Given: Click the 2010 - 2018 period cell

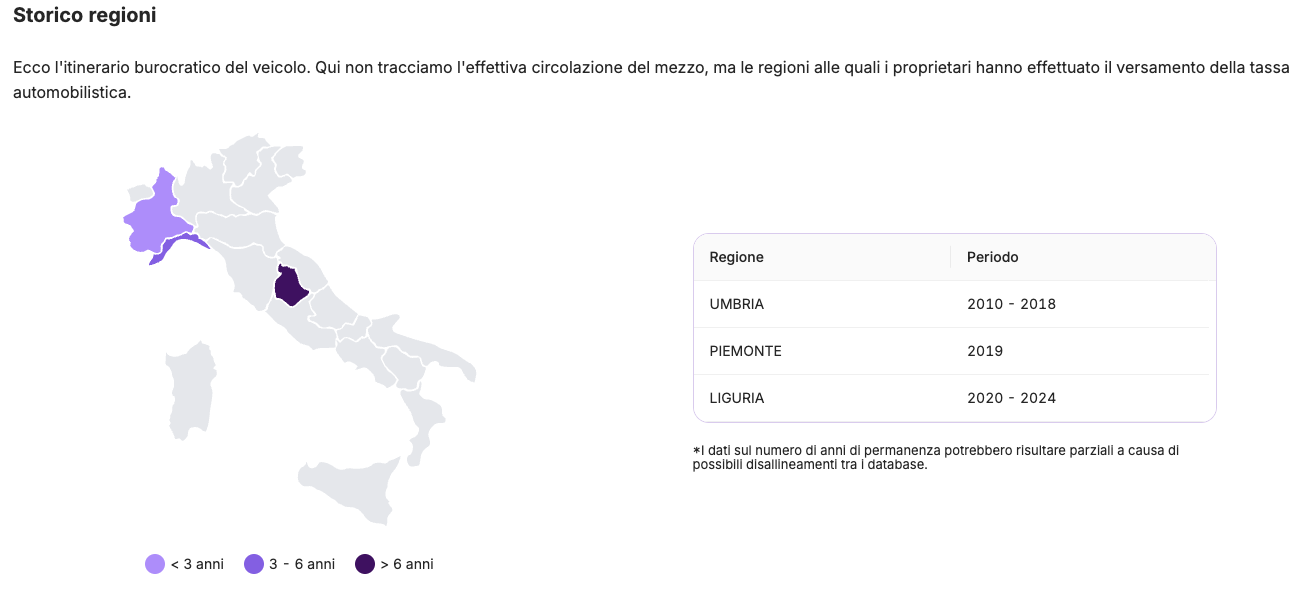Looking at the screenshot, I should [x=1012, y=304].
